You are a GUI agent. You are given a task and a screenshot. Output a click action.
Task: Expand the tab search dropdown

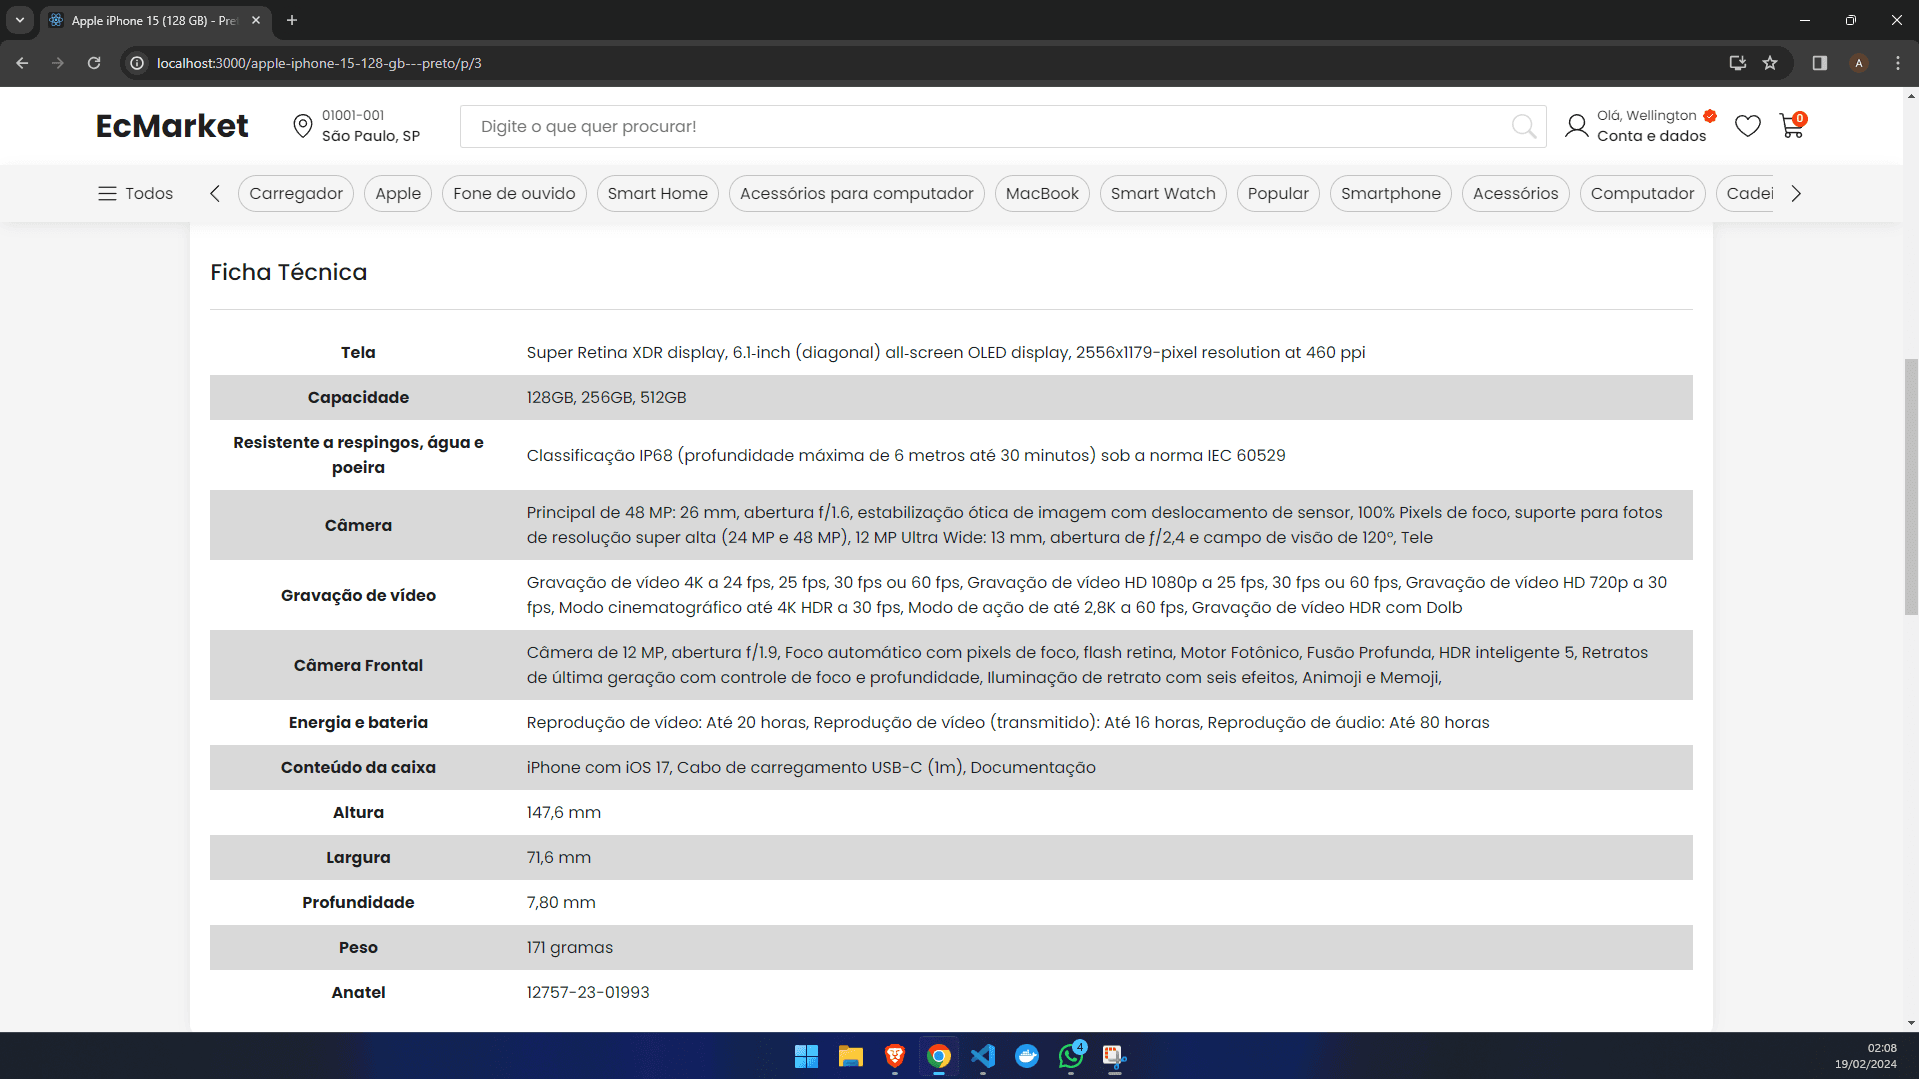point(20,20)
